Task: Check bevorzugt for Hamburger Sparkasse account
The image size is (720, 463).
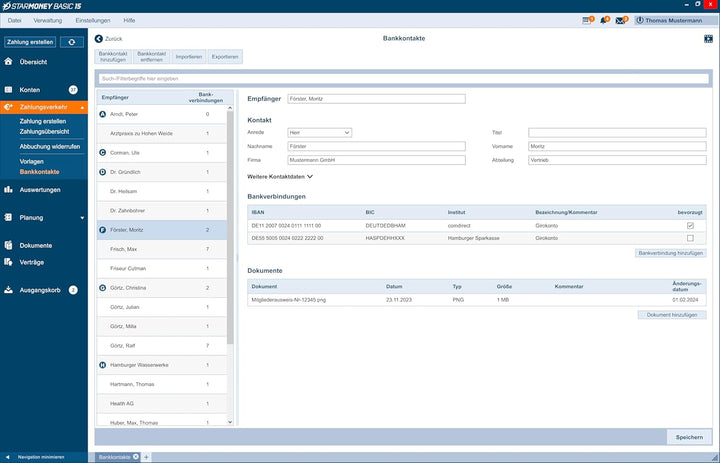Action: (690, 238)
